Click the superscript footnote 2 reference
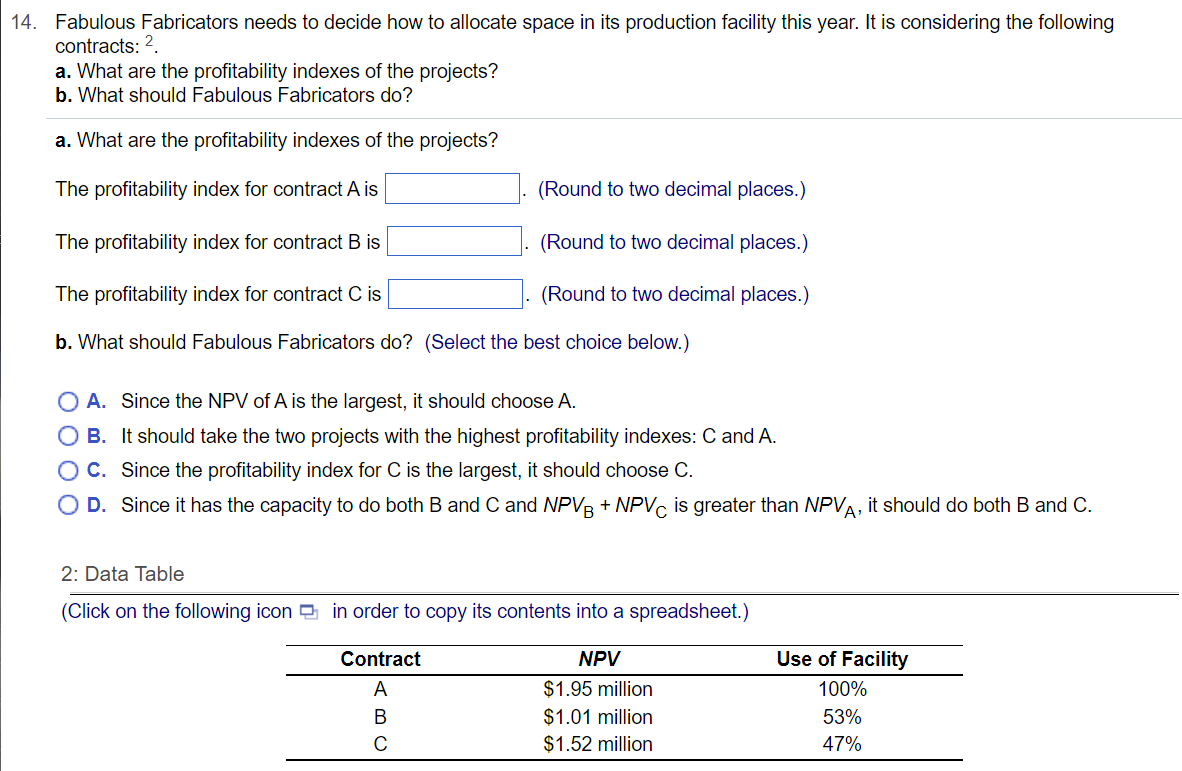 (147, 40)
